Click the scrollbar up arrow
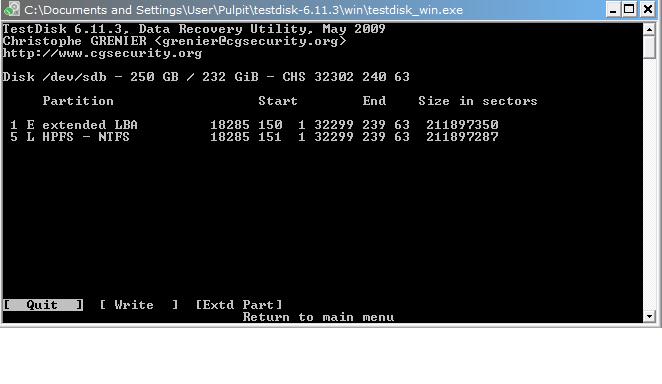This screenshot has height=384, width=662. click(649, 29)
